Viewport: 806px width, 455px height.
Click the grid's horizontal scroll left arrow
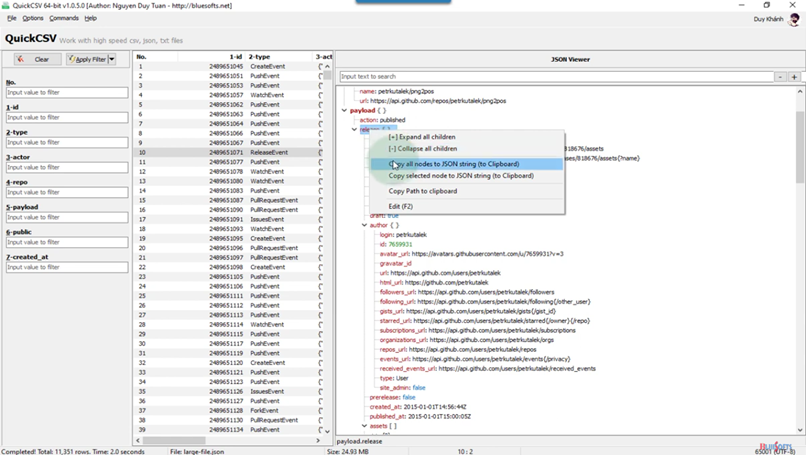[138, 441]
